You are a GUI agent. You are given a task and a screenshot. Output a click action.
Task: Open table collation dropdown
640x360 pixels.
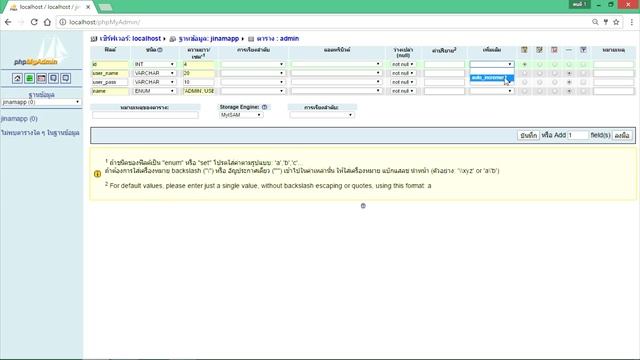322,115
